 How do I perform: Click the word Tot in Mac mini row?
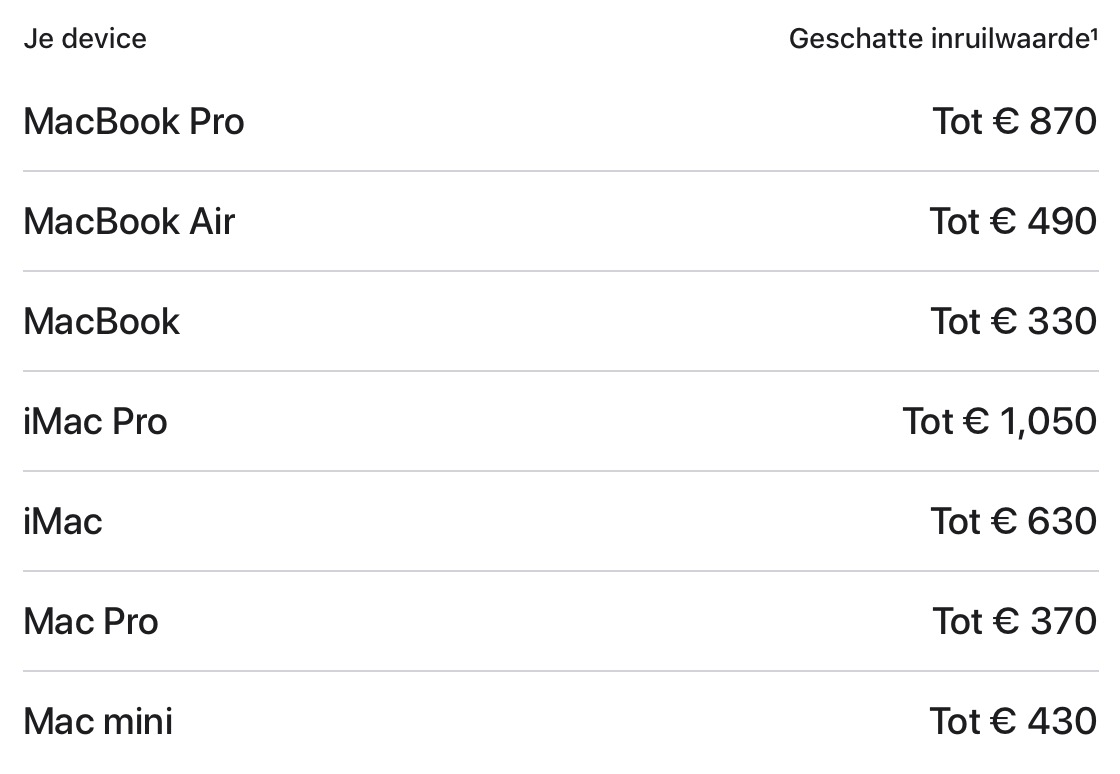pyautogui.click(x=955, y=721)
